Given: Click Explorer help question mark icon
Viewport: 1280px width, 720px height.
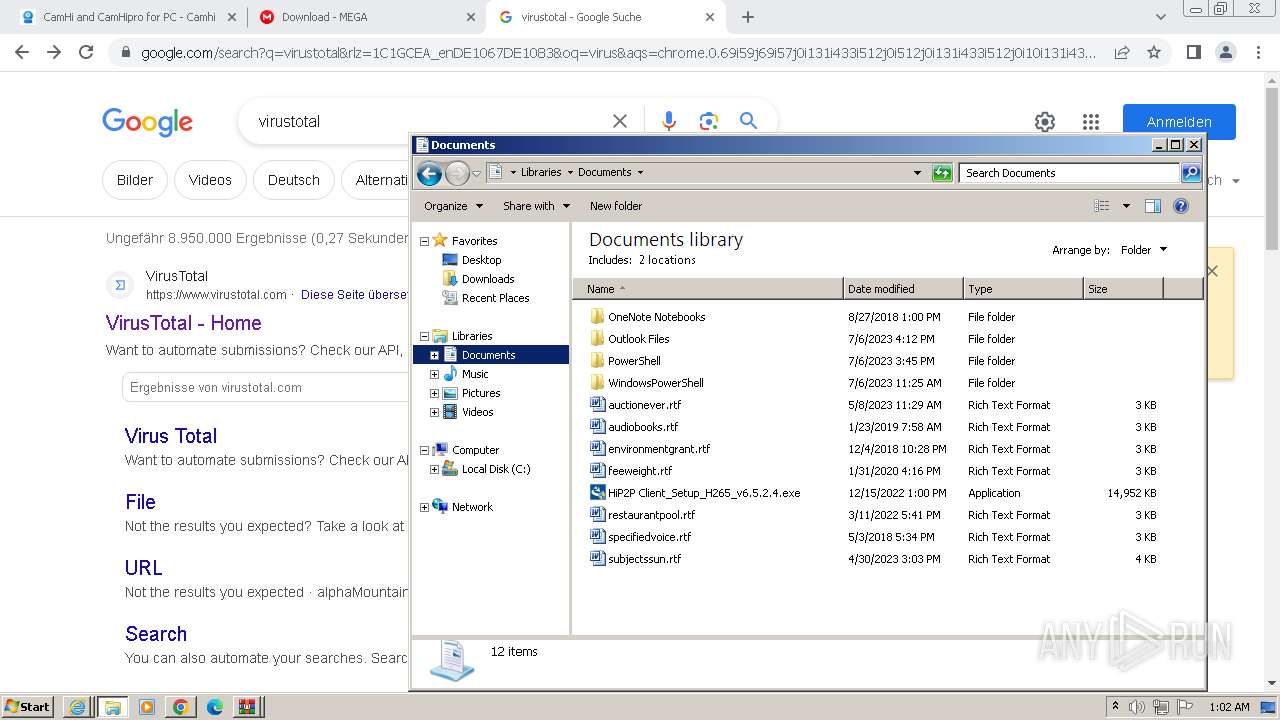Looking at the screenshot, I should click(x=1181, y=206).
